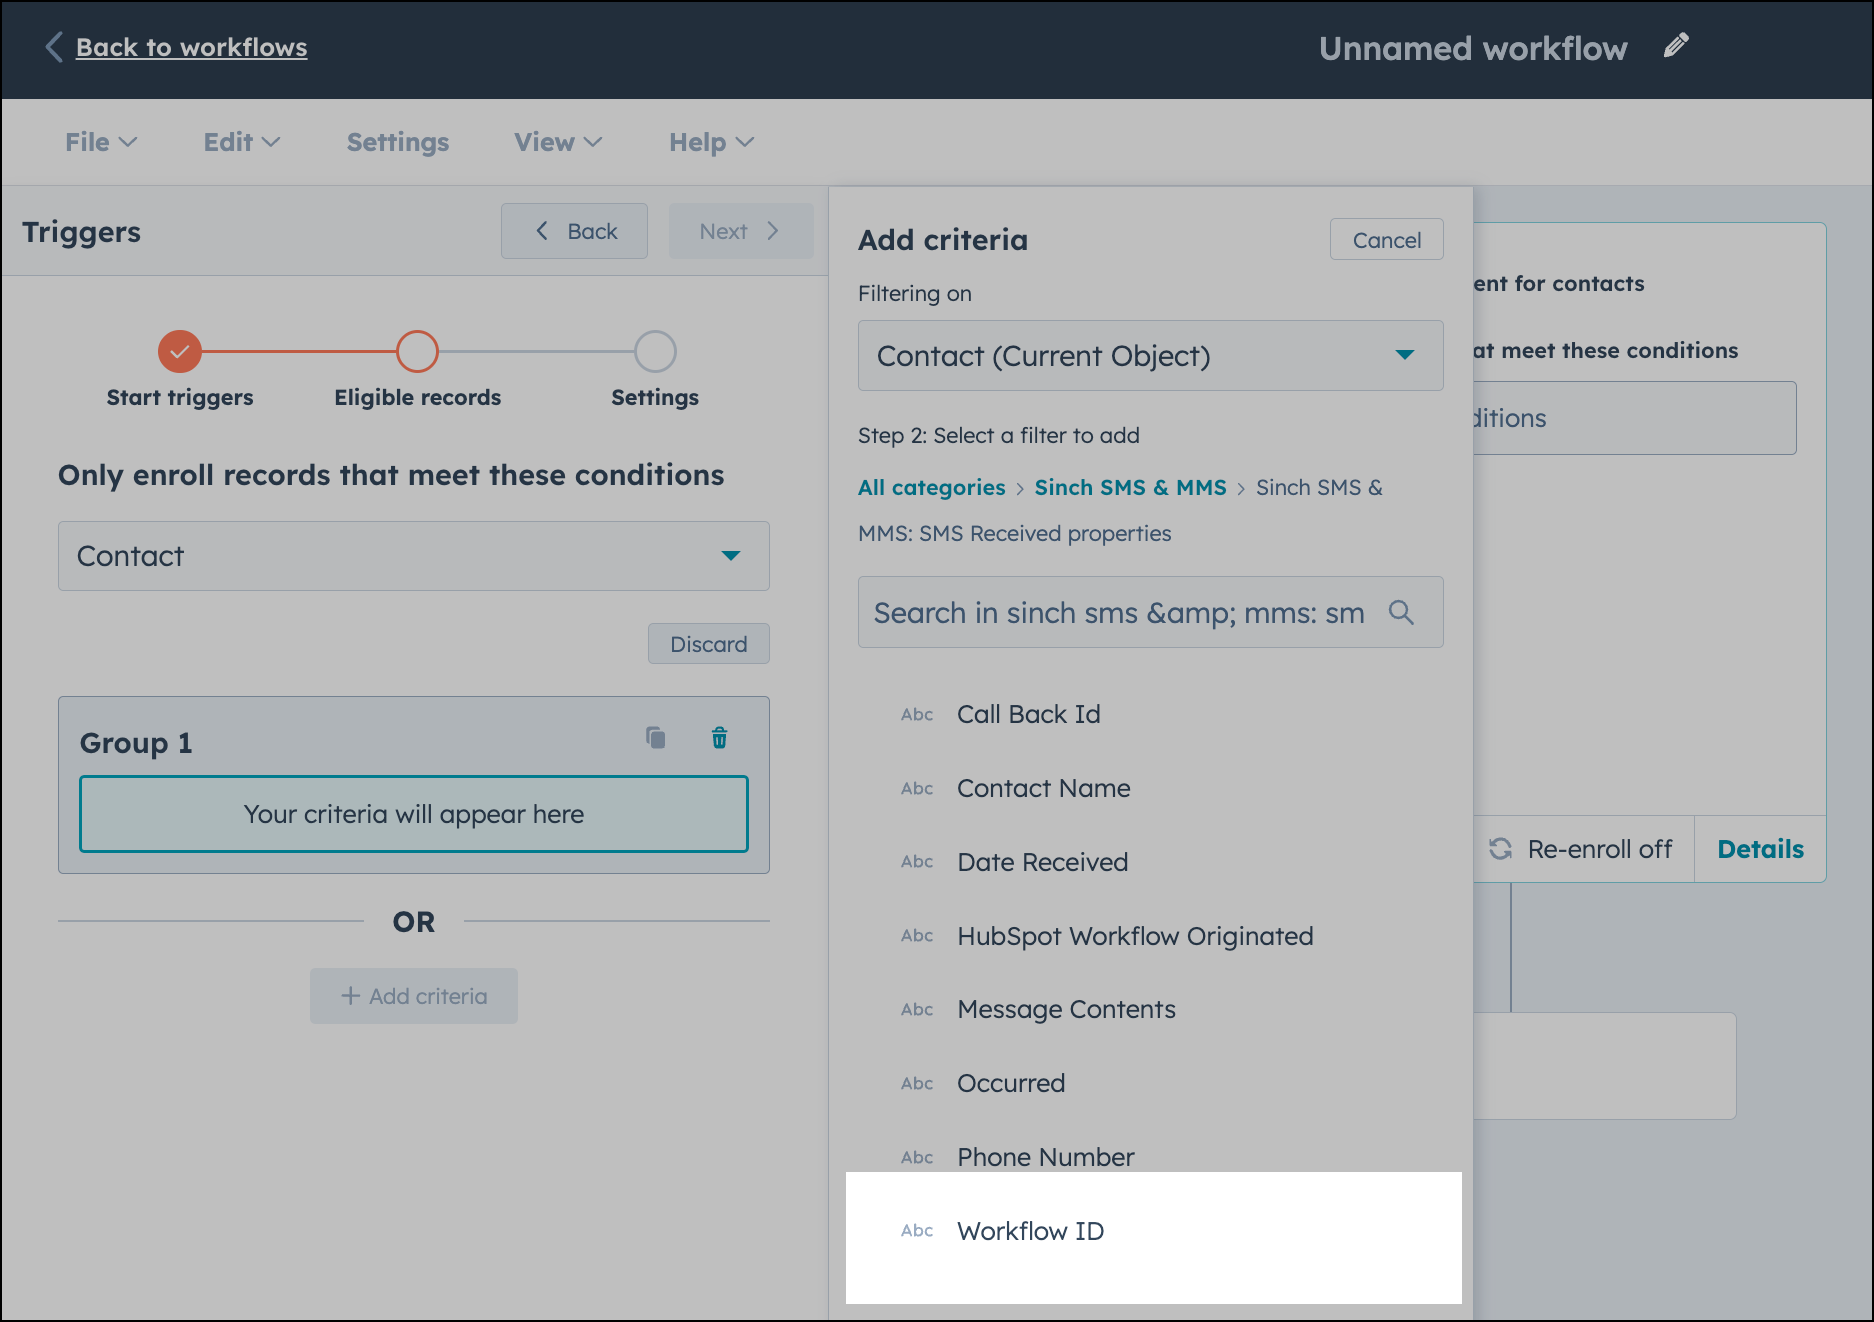Click the re-enroll refresh icon
The width and height of the screenshot is (1874, 1322).
click(x=1499, y=848)
